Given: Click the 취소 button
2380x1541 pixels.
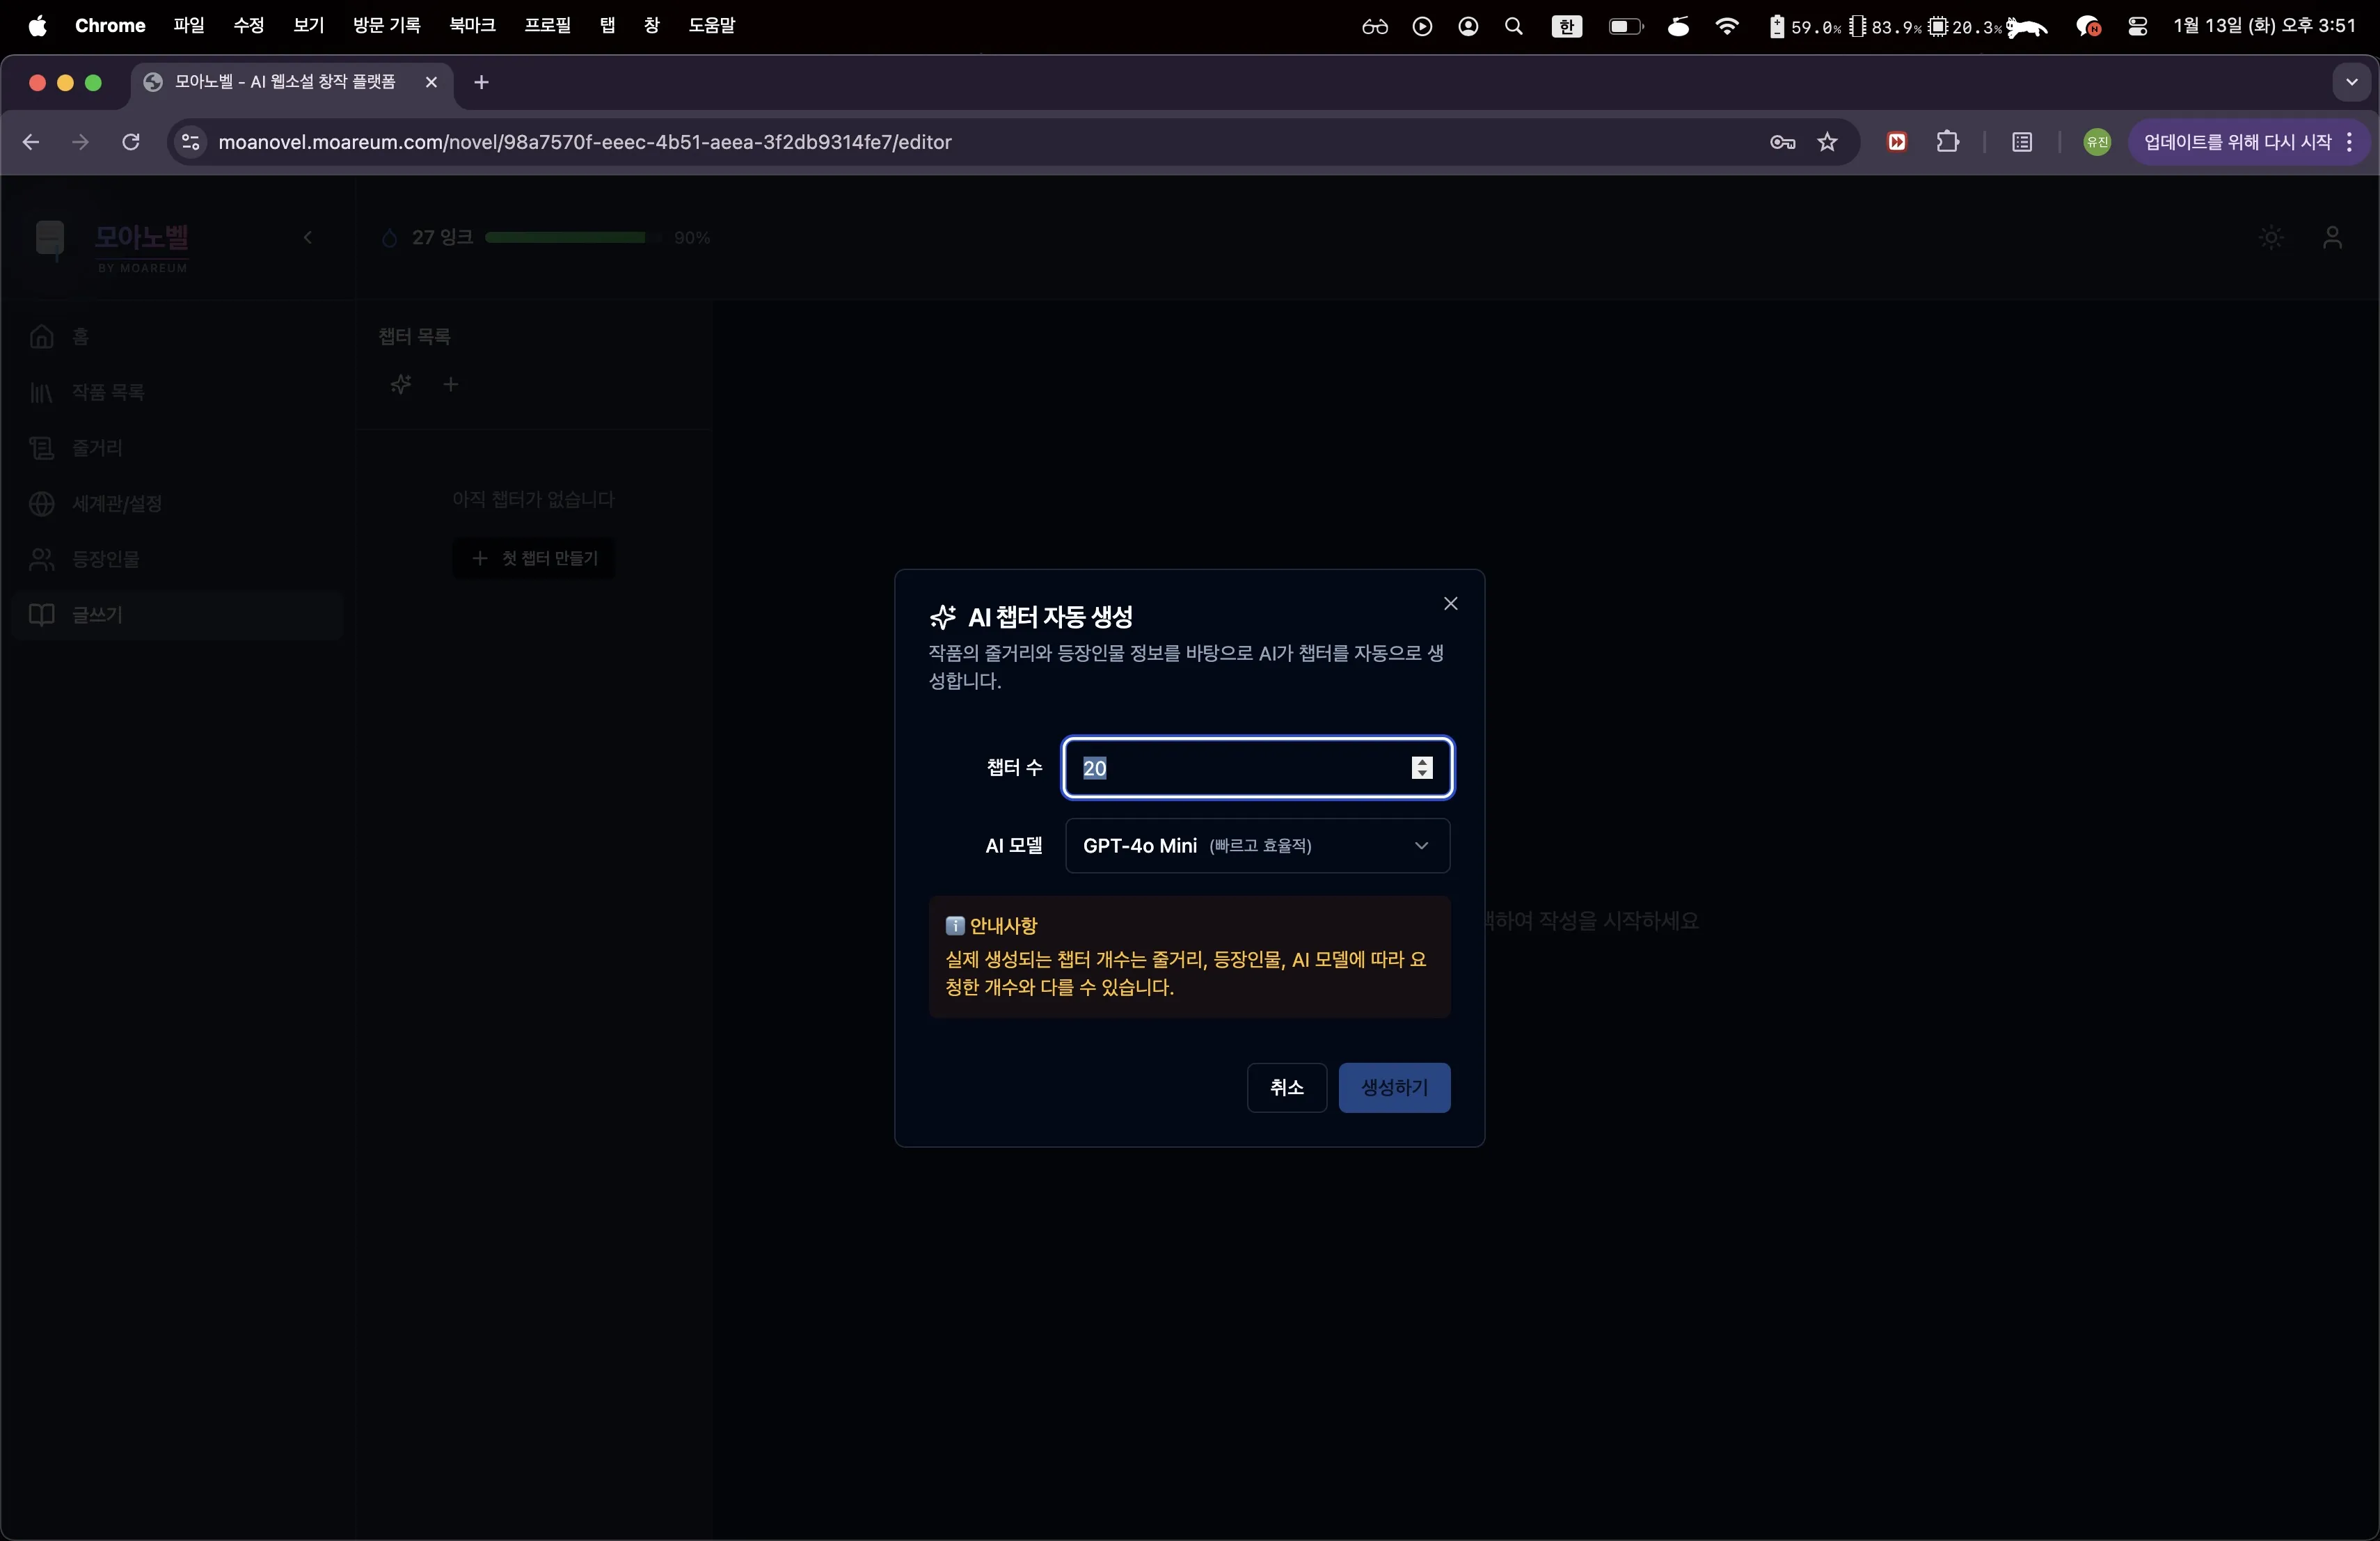Looking at the screenshot, I should [1286, 1087].
